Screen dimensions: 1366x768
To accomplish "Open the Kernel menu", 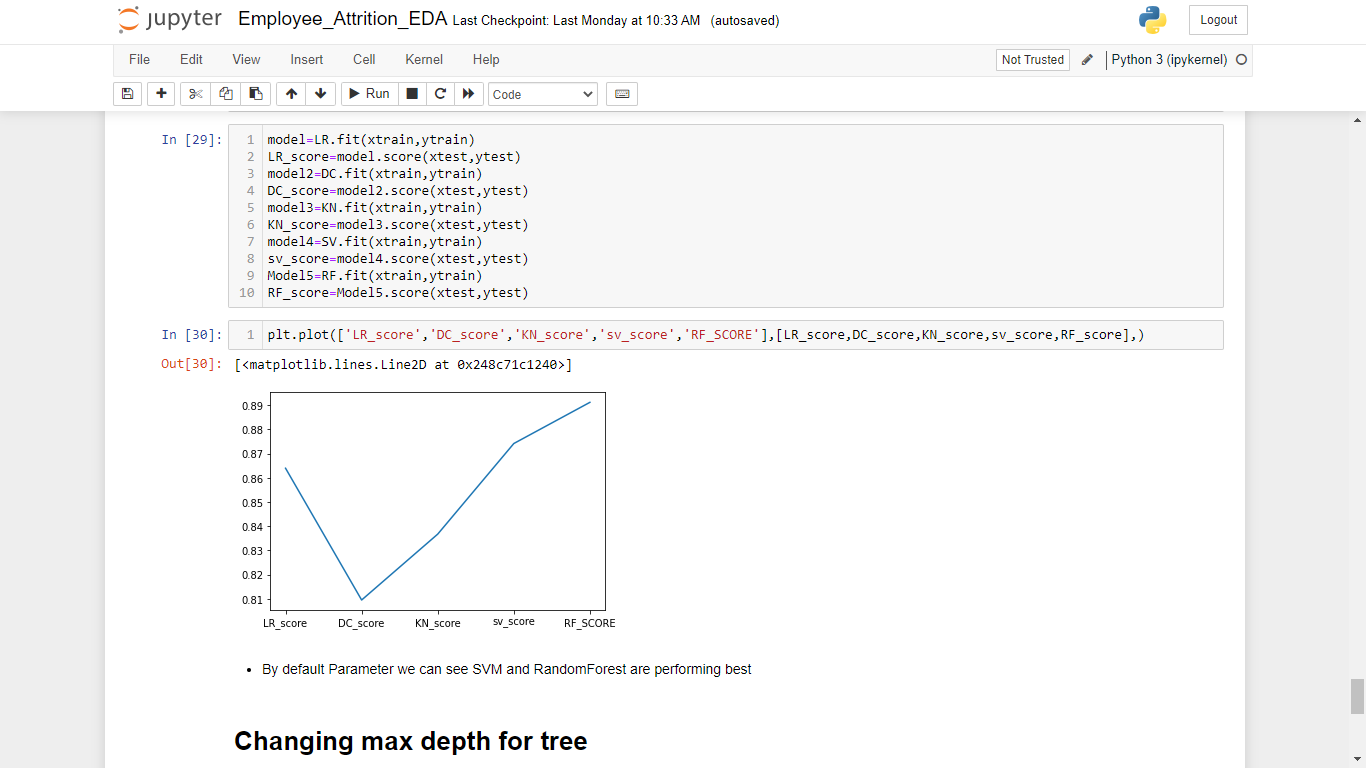I will click(x=423, y=60).
